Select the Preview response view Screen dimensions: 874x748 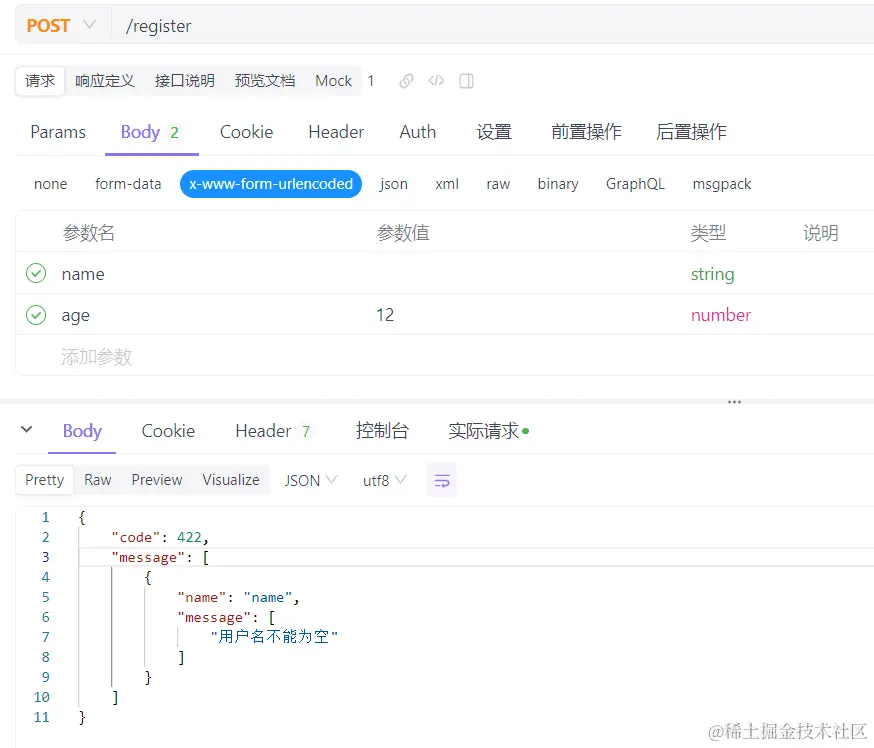(x=157, y=480)
